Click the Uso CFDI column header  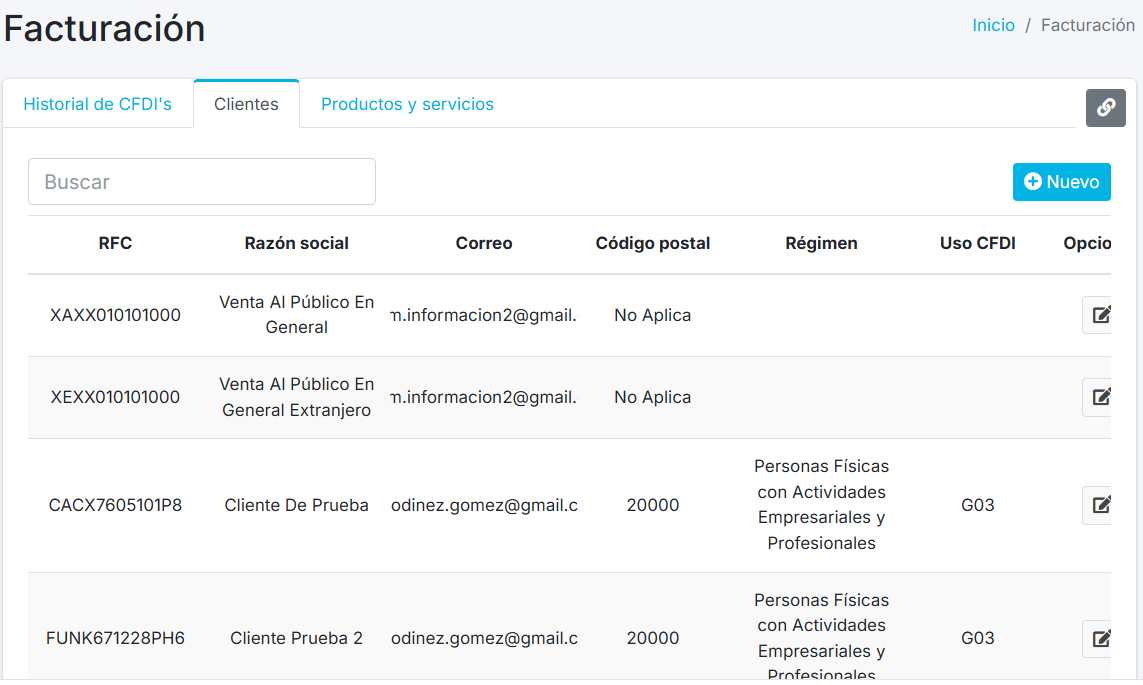(x=977, y=243)
